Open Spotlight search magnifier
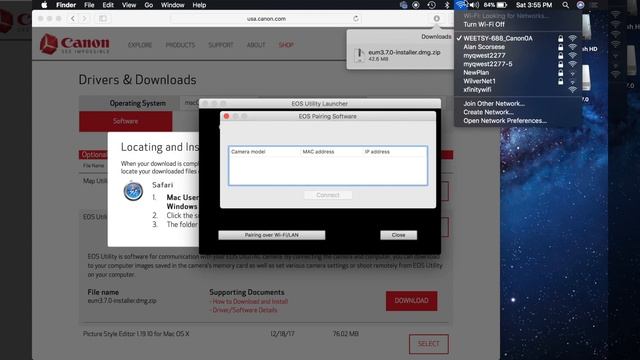640x360 pixels. click(x=565, y=5)
